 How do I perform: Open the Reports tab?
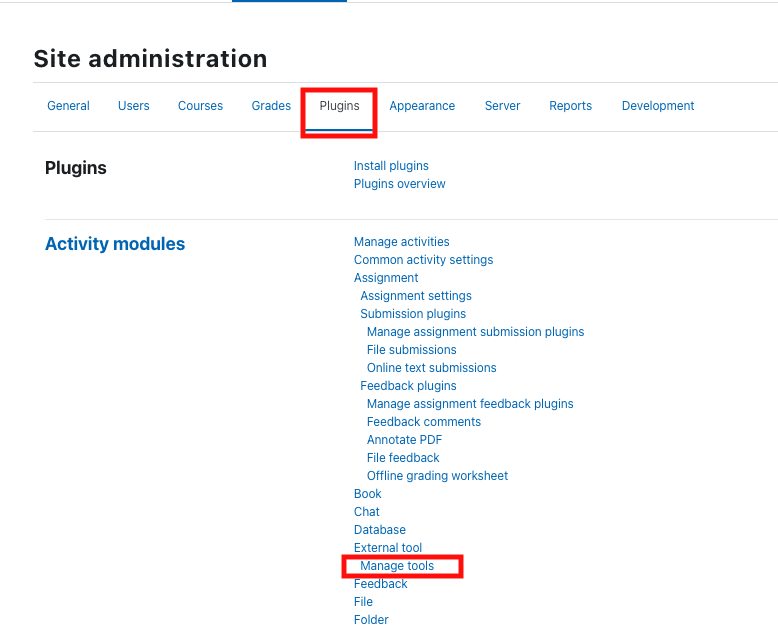pos(570,106)
